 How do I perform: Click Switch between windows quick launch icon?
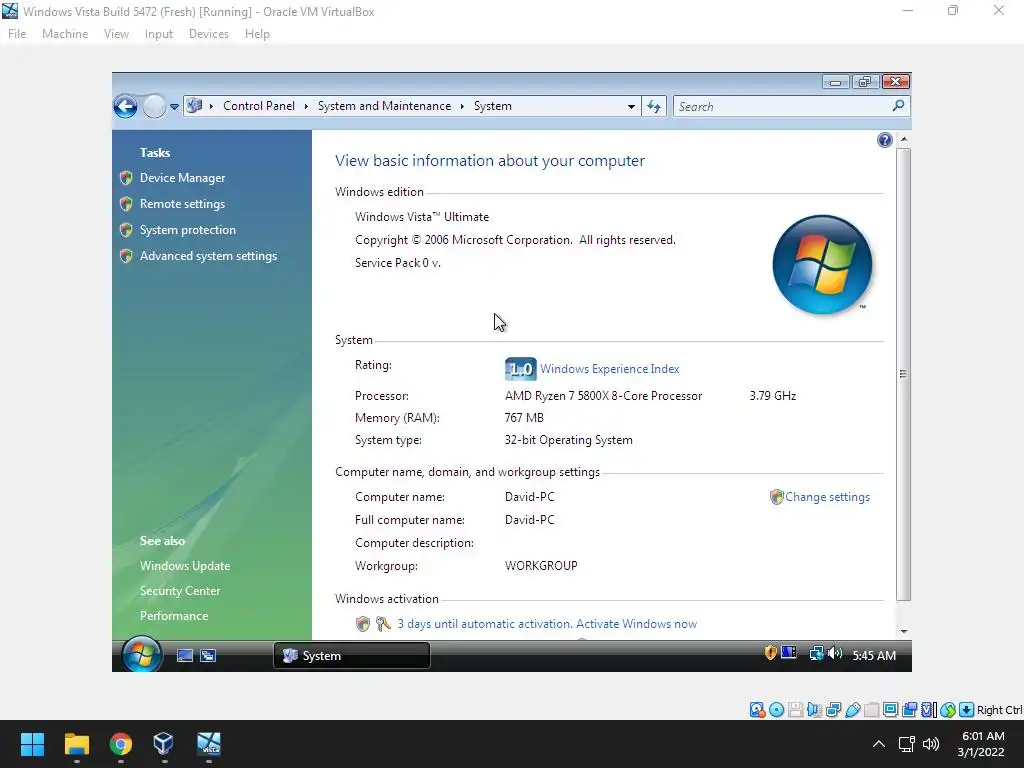pyautogui.click(x=208, y=656)
